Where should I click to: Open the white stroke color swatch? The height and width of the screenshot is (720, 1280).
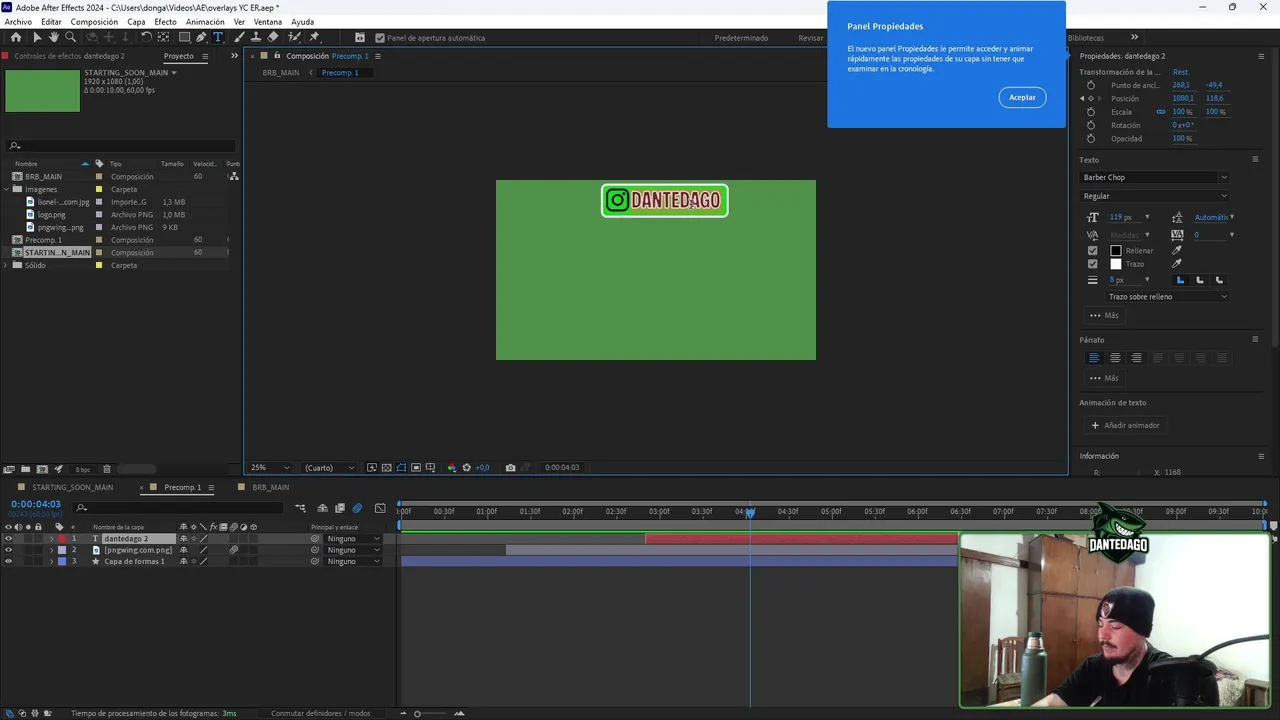[1116, 264]
